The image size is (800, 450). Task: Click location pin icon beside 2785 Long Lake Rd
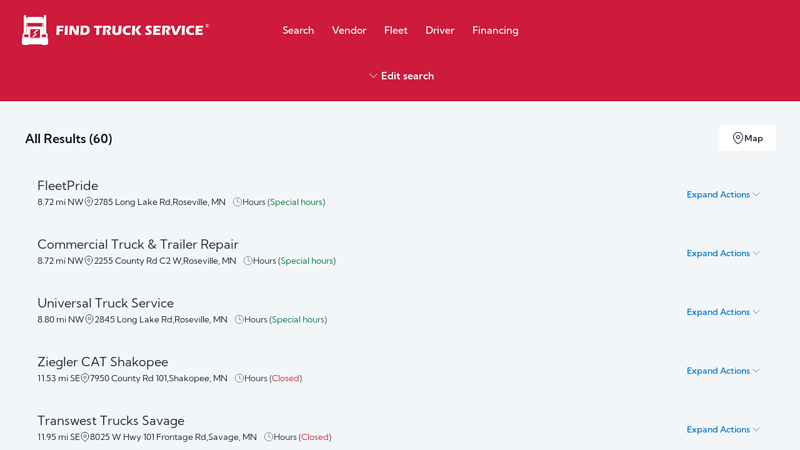click(x=89, y=202)
